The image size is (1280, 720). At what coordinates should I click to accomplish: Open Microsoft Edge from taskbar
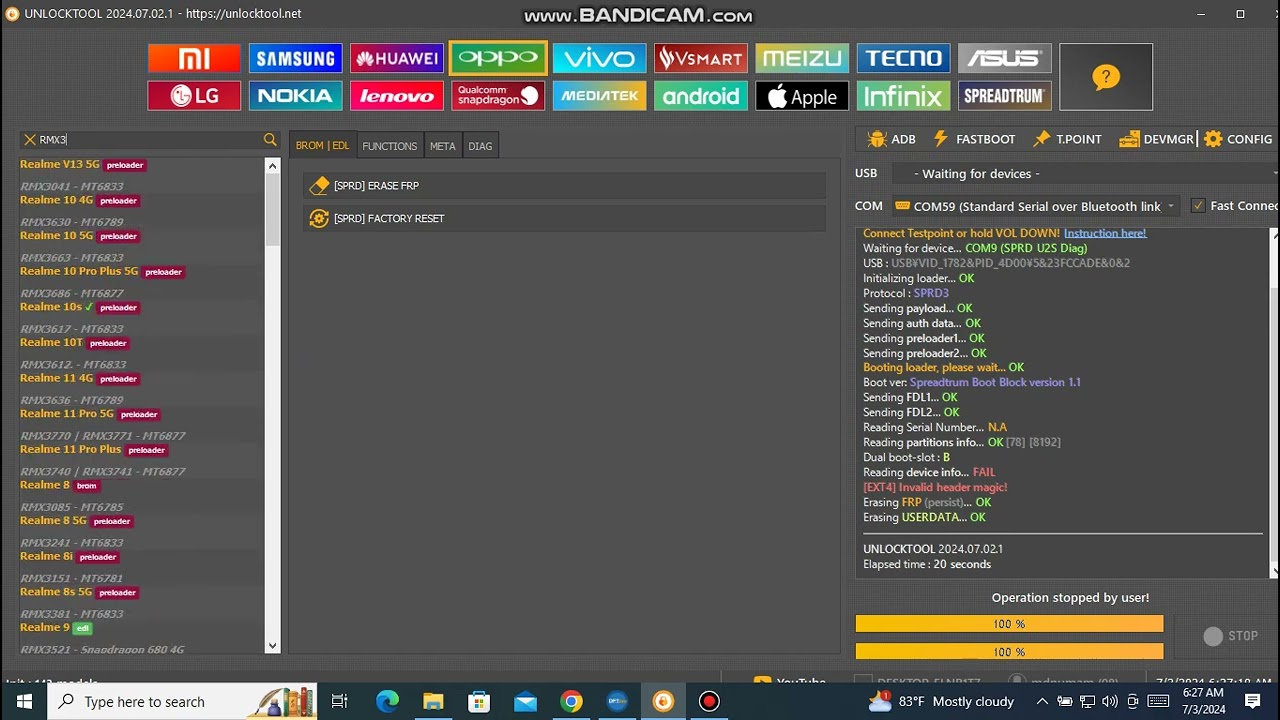(387, 702)
